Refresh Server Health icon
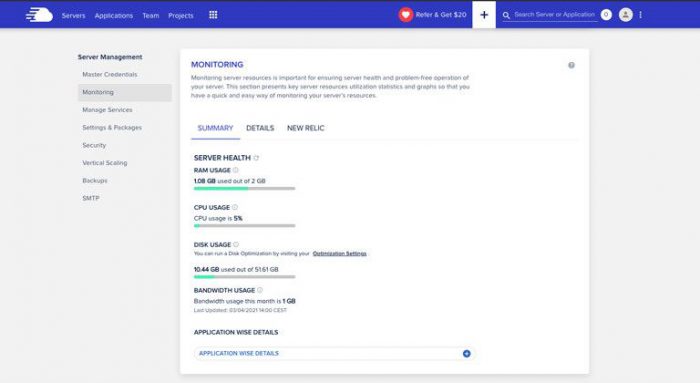700x383 pixels. tap(256, 158)
